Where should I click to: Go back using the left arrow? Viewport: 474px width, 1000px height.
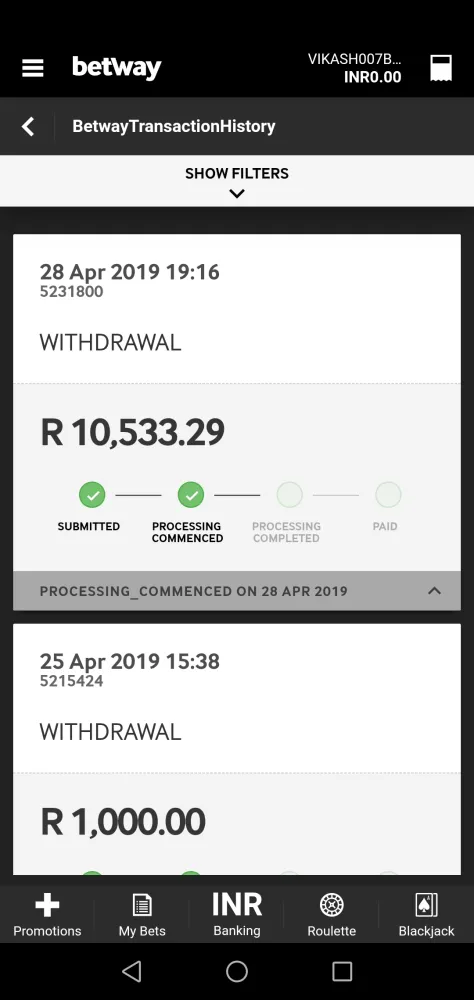coord(27,126)
